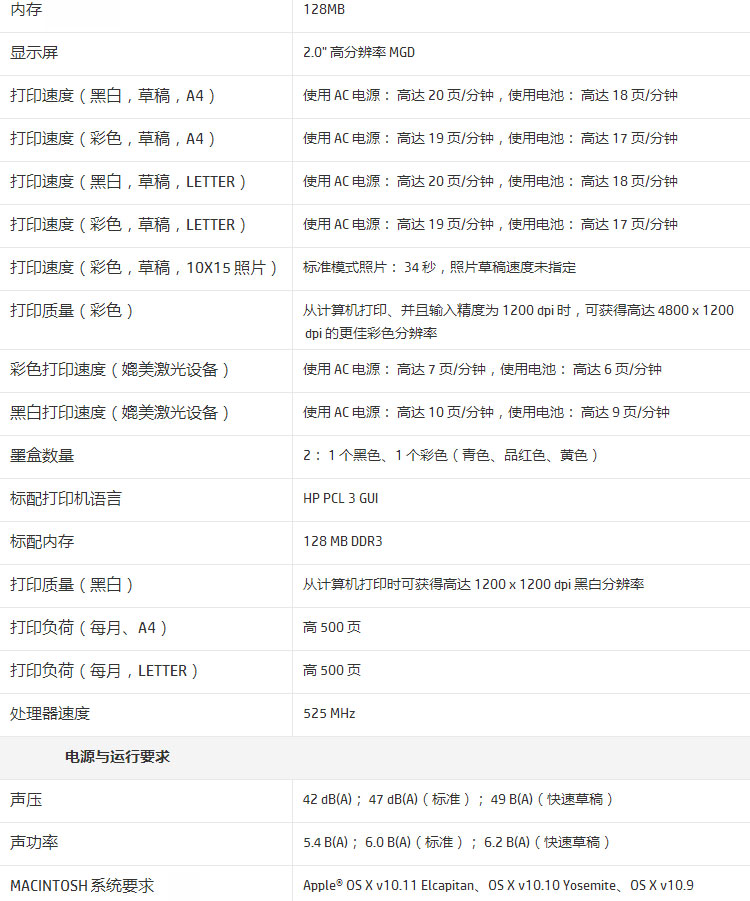Image resolution: width=750 pixels, height=901 pixels.
Task: Select 打印速度（彩色，草稿，LETTER）label
Action: point(128,225)
